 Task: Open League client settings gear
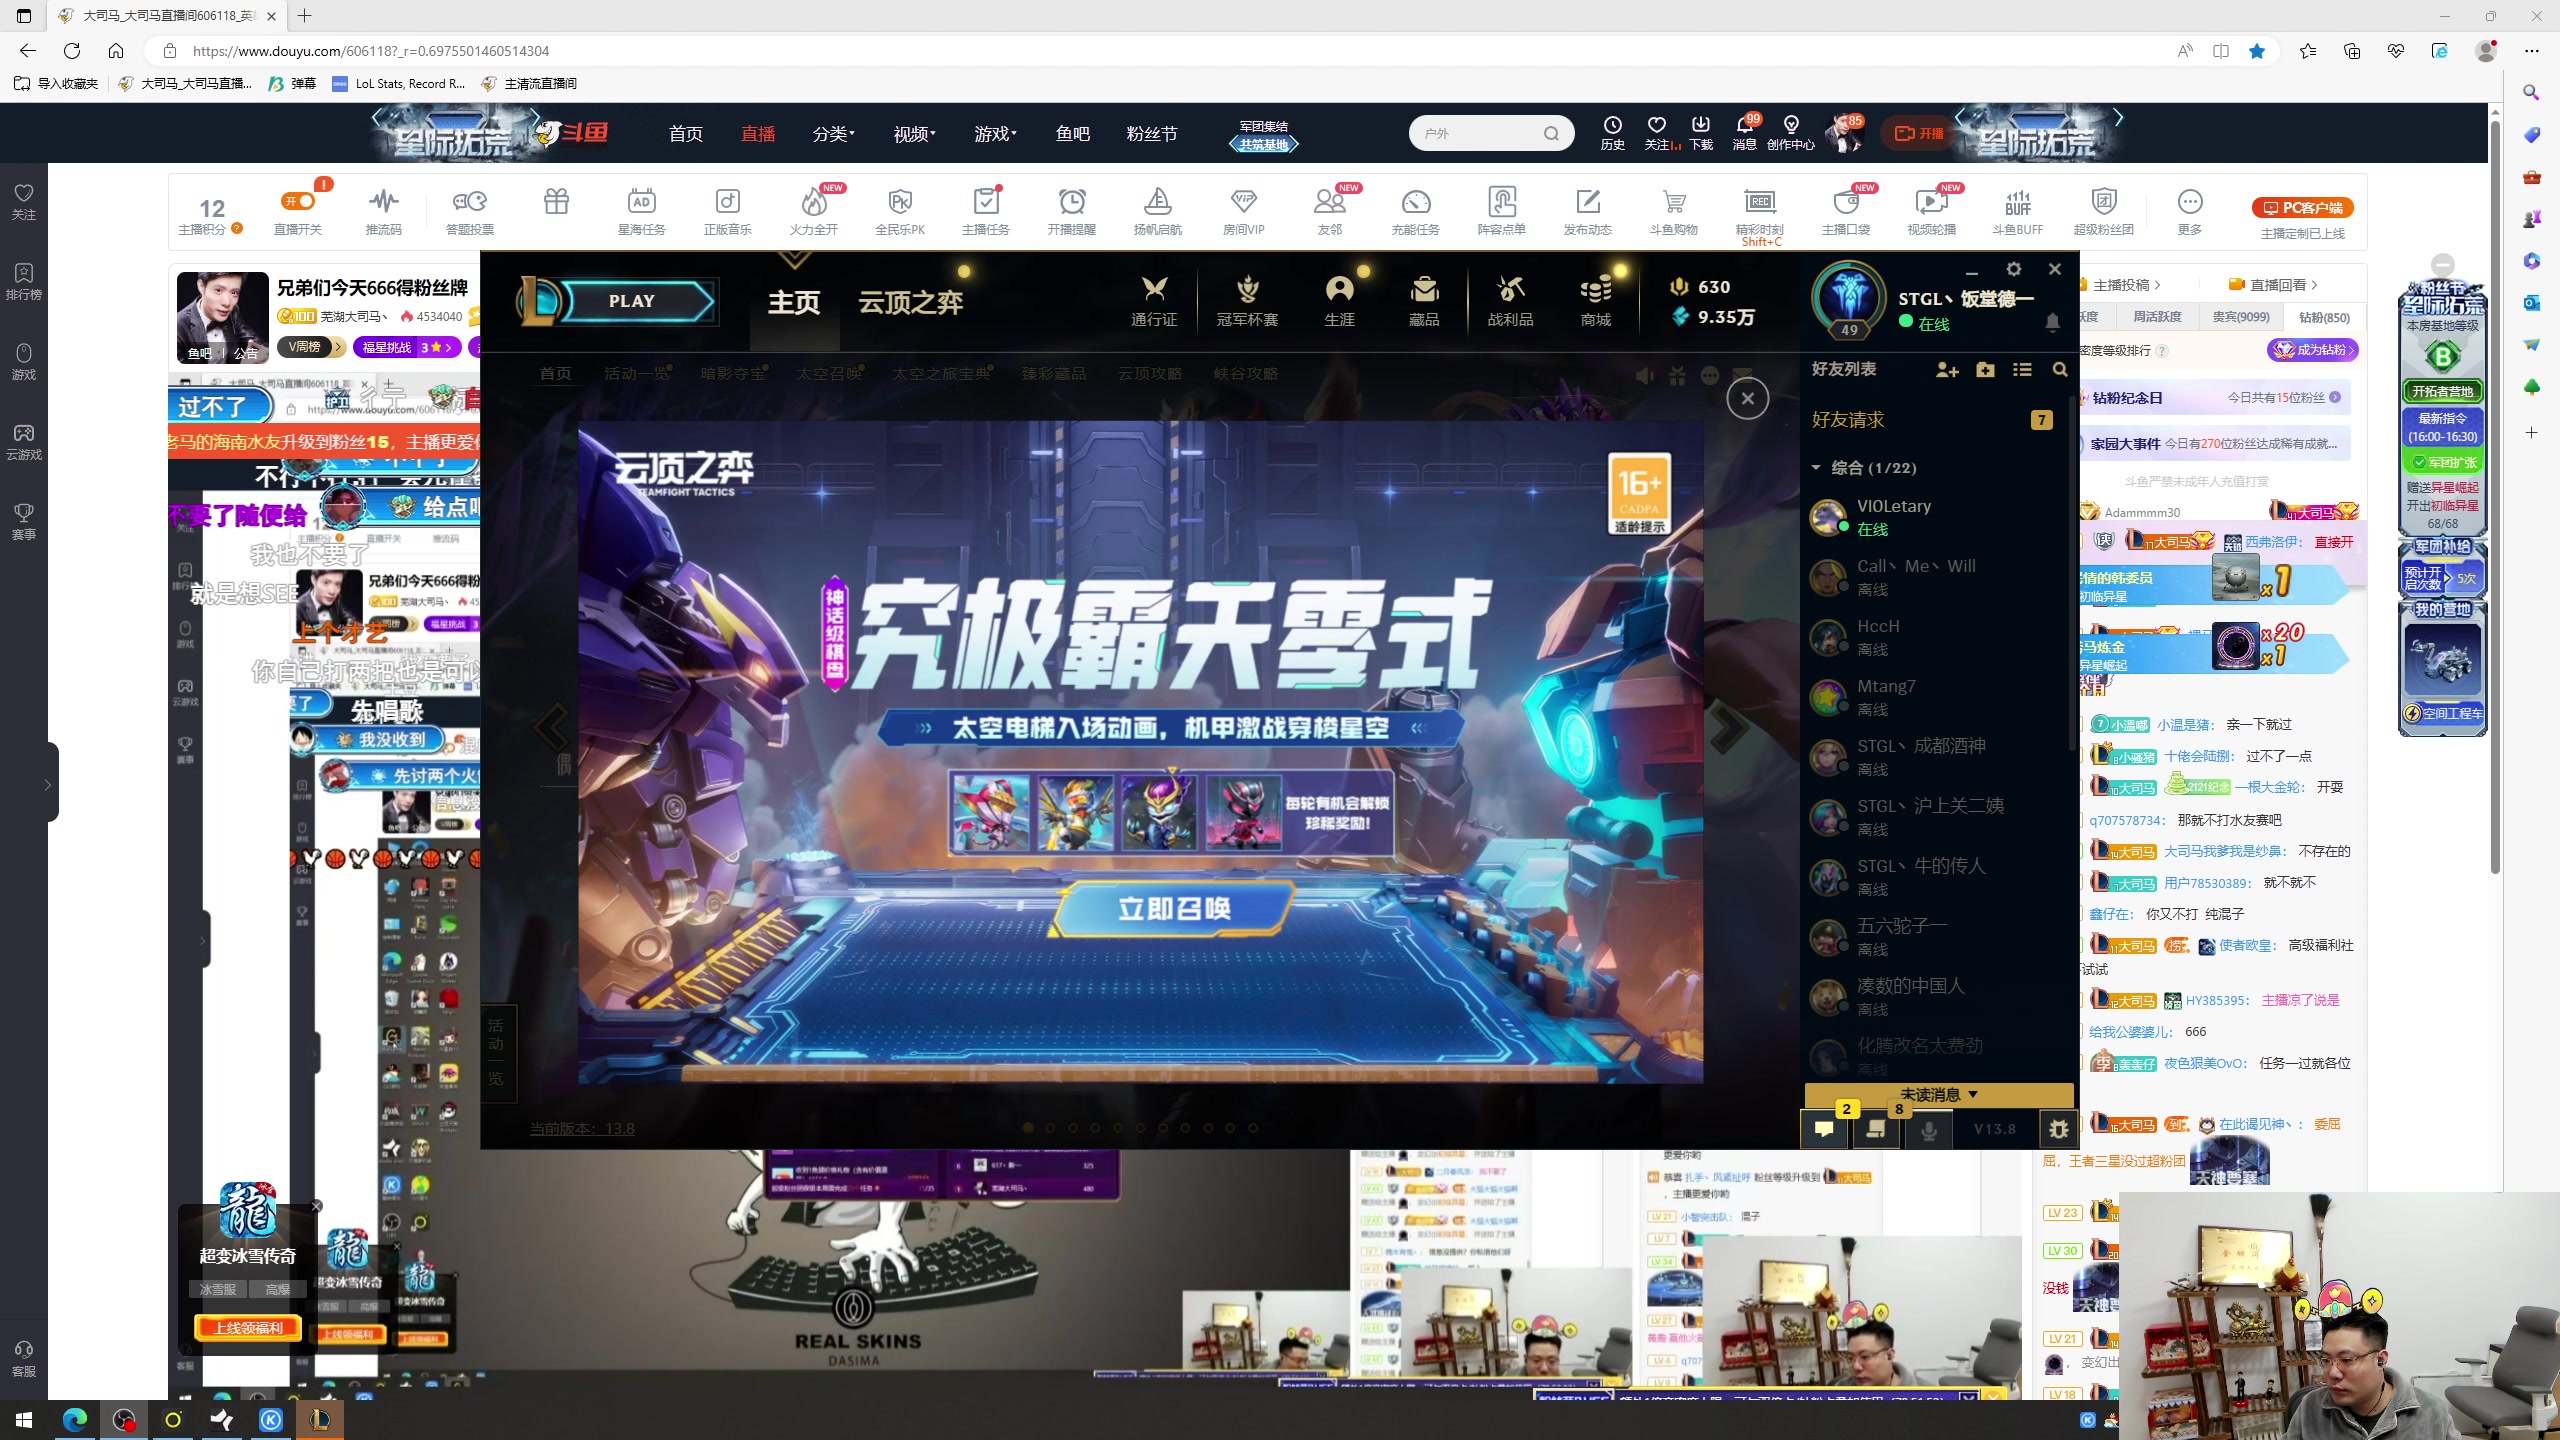tap(2014, 269)
